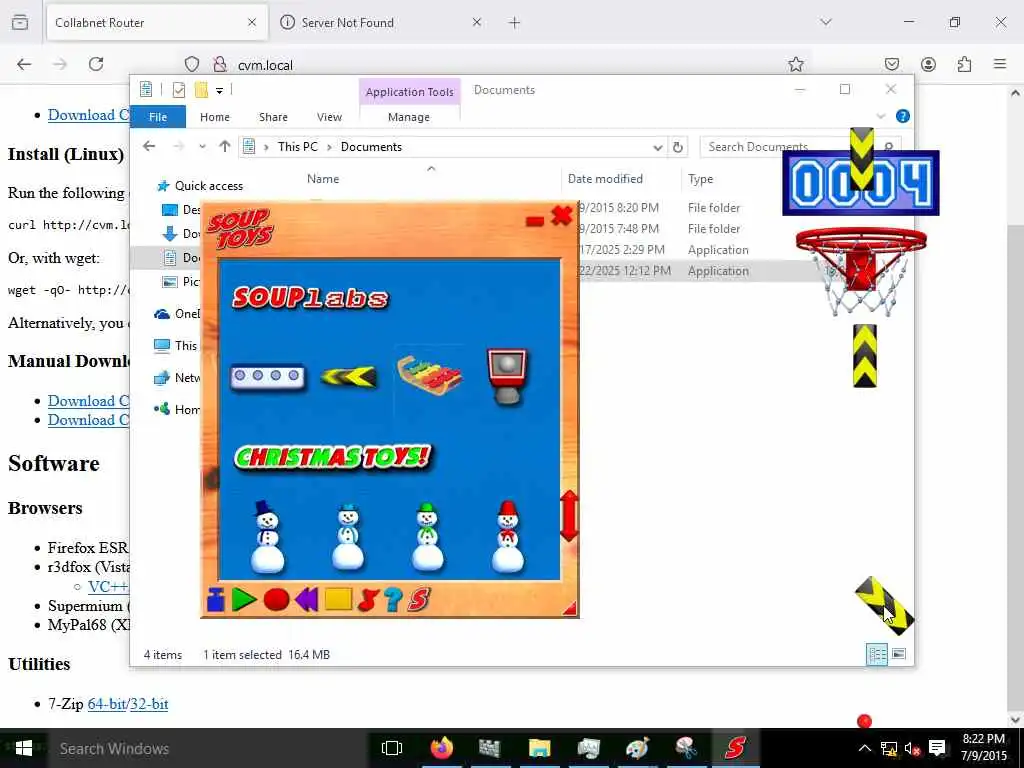Pick the snowman with the light blue cap

(348, 536)
